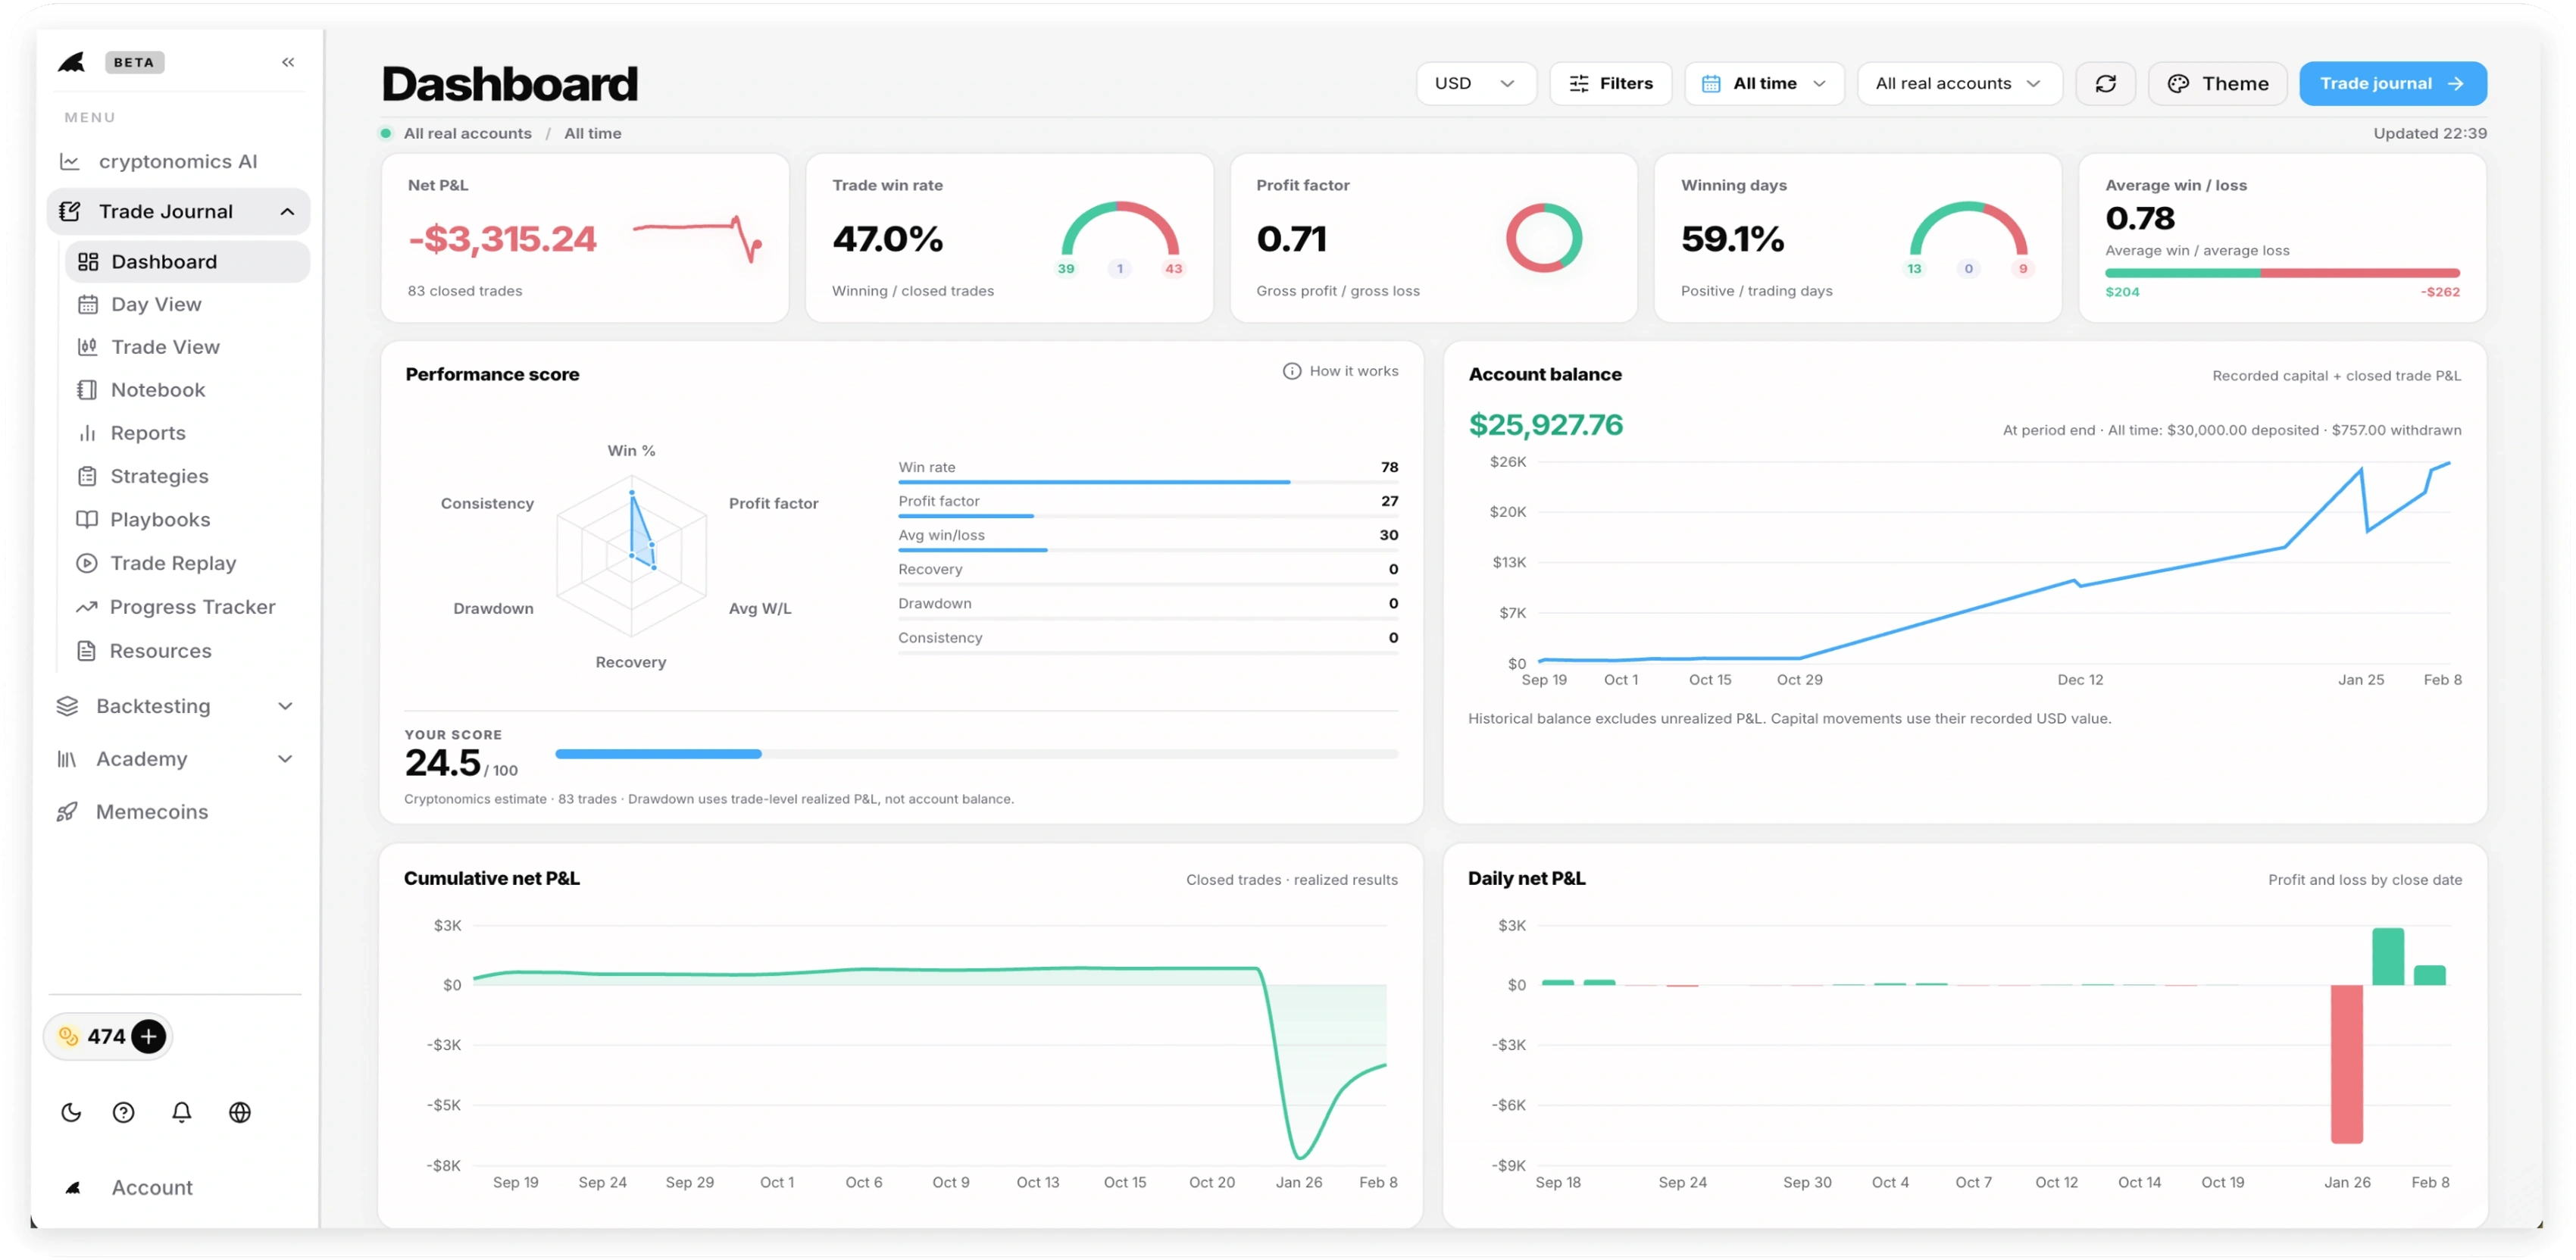Open the USD currency dropdown

(x=1476, y=83)
